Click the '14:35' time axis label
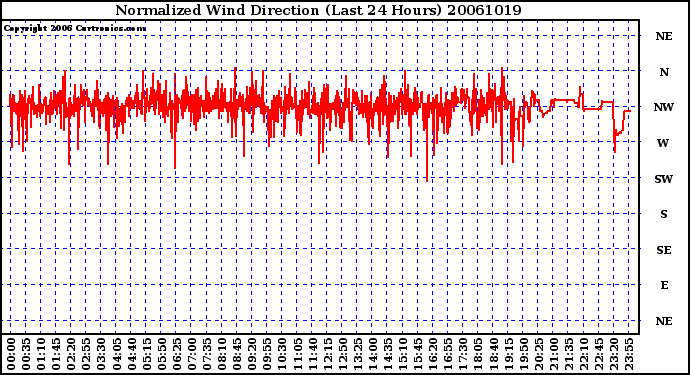The height and width of the screenshot is (375, 690). coord(388,354)
